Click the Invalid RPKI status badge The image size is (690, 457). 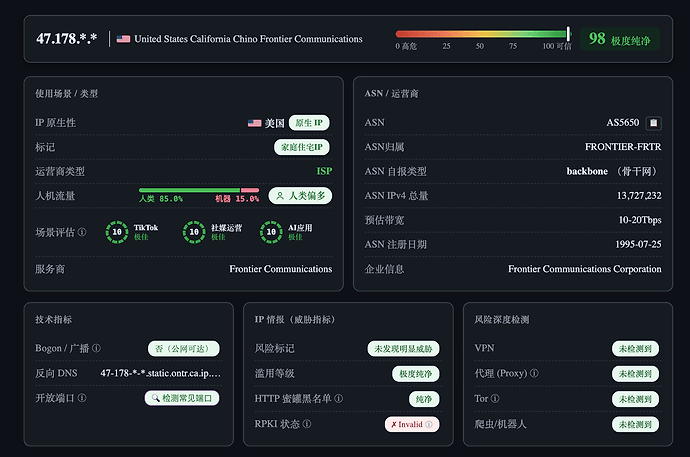click(x=412, y=424)
